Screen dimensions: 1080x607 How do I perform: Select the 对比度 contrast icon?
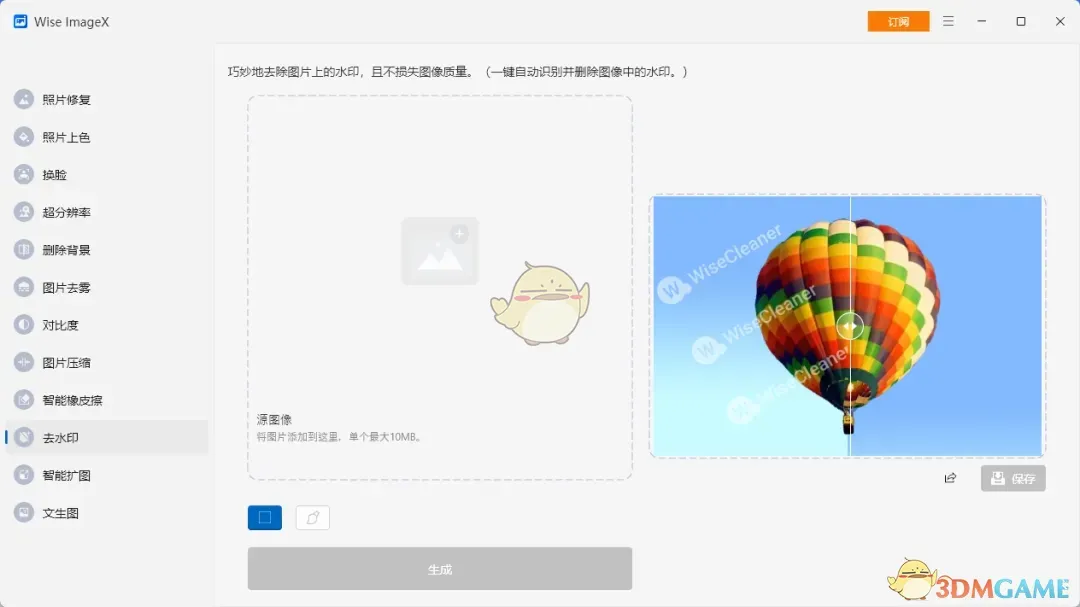(23, 325)
